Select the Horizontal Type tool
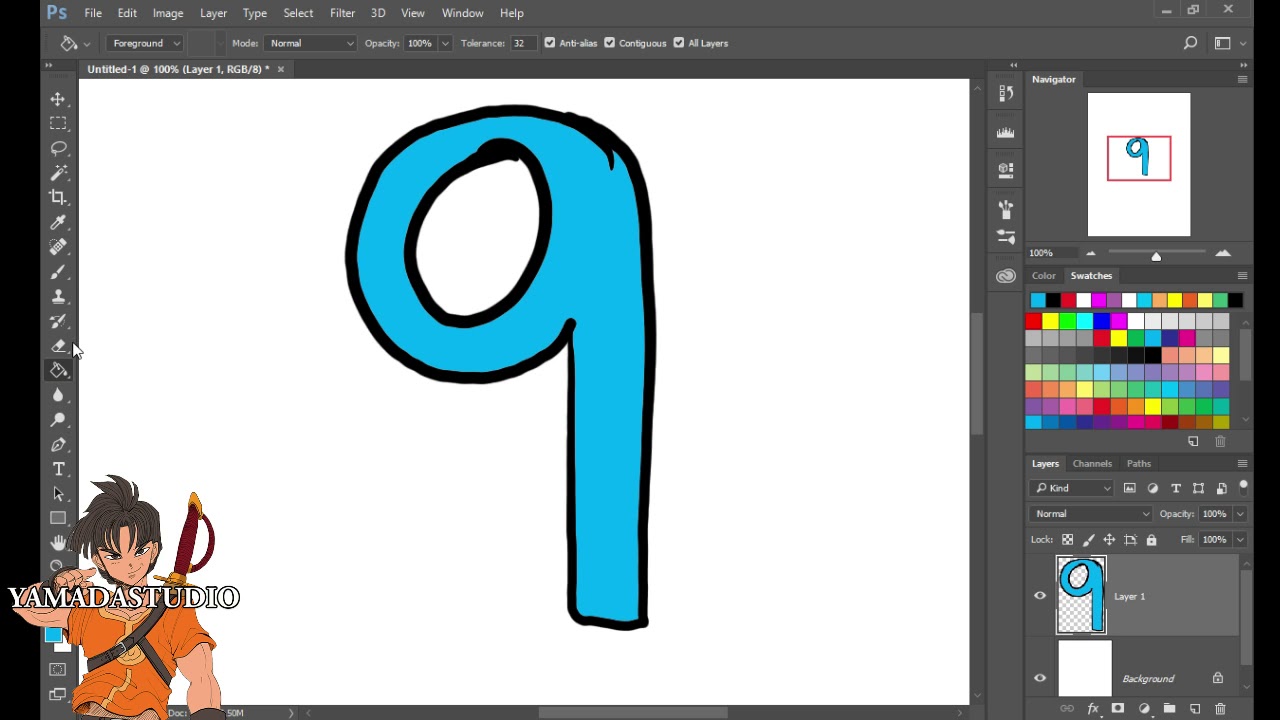1280x720 pixels. pos(58,468)
